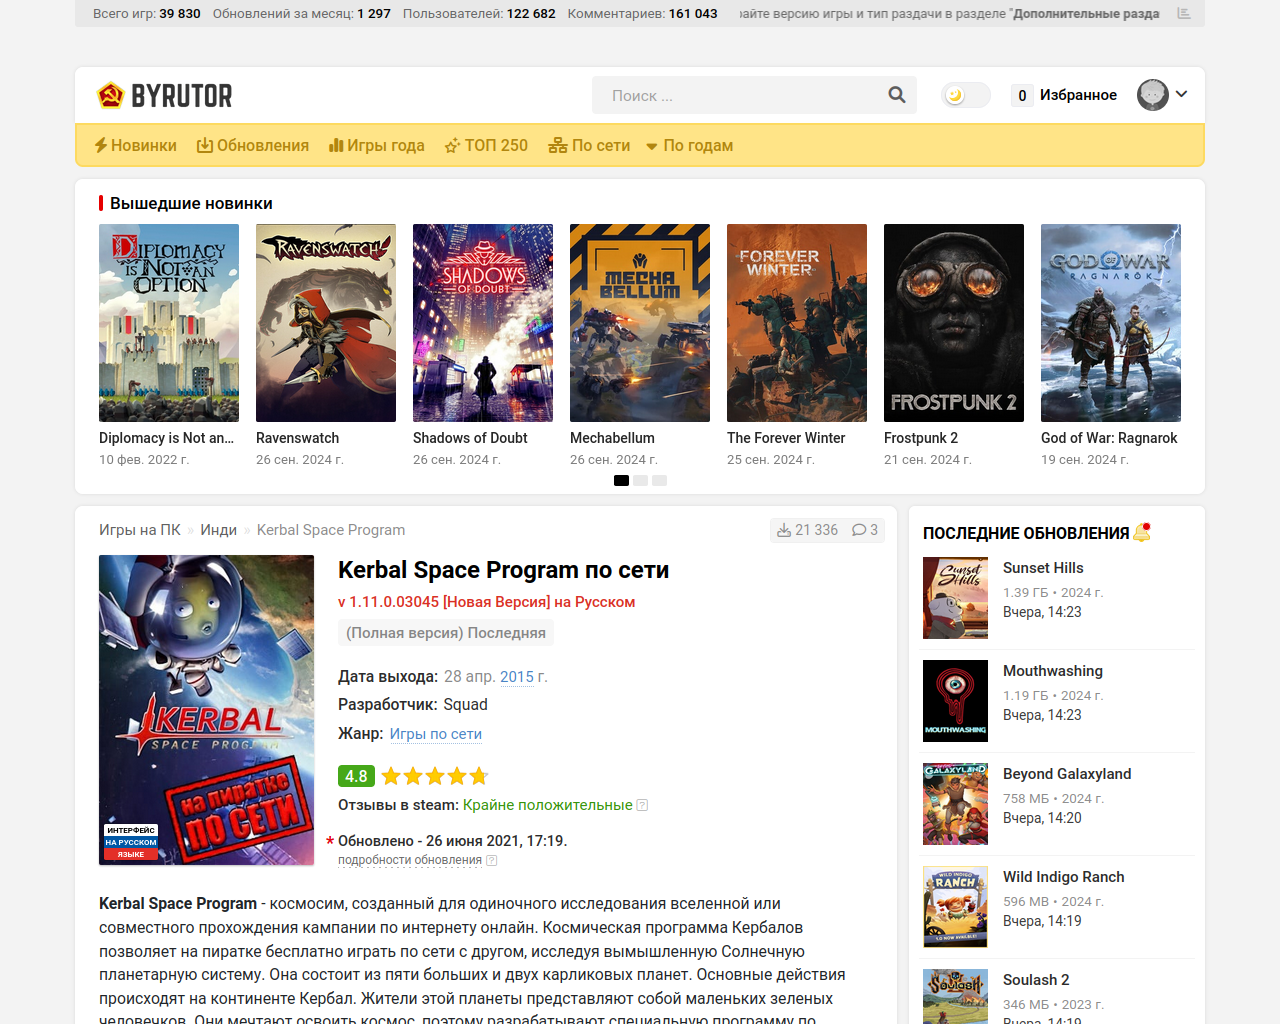Rate using the fifth star
Viewport: 1280px width, 1024px height.
pyautogui.click(x=479, y=776)
